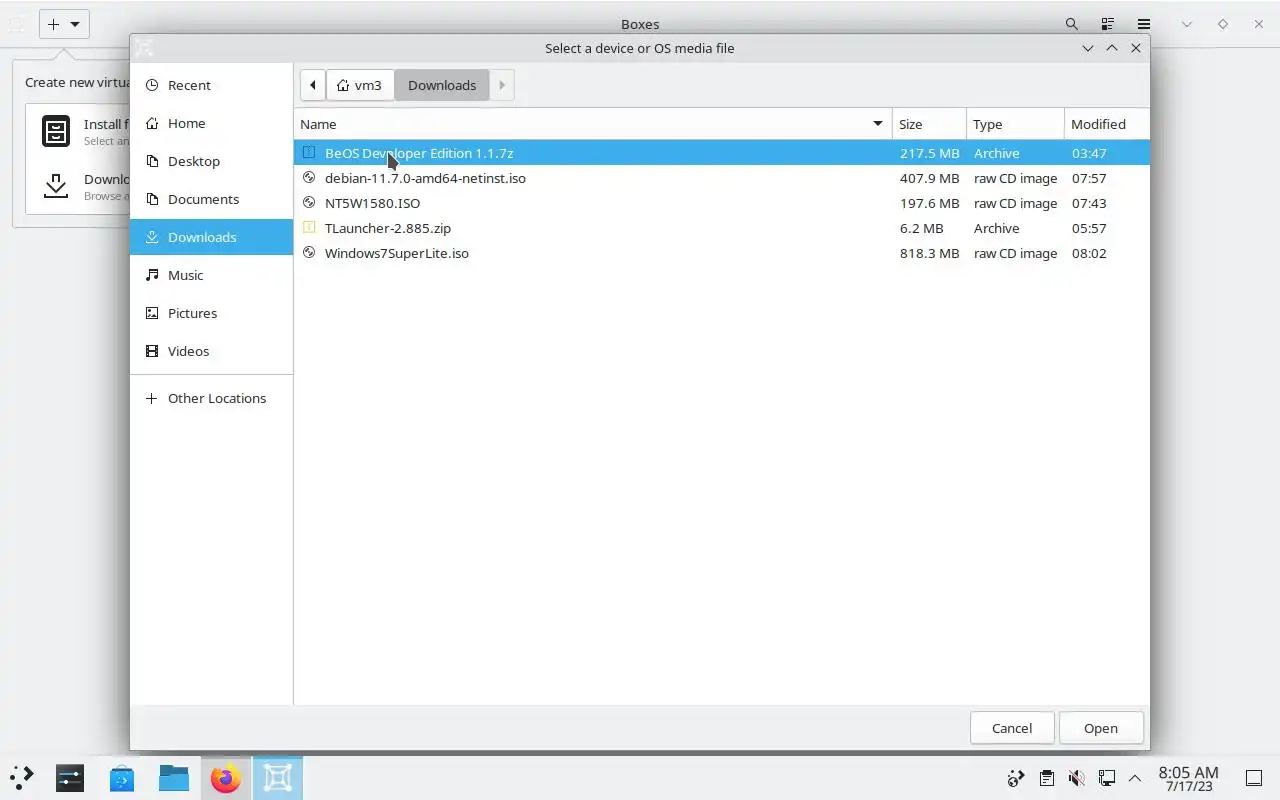Screen dimensions: 1280x800
Task: Select BeOS Developer Edition 1.1.7z file
Action: [722, 153]
